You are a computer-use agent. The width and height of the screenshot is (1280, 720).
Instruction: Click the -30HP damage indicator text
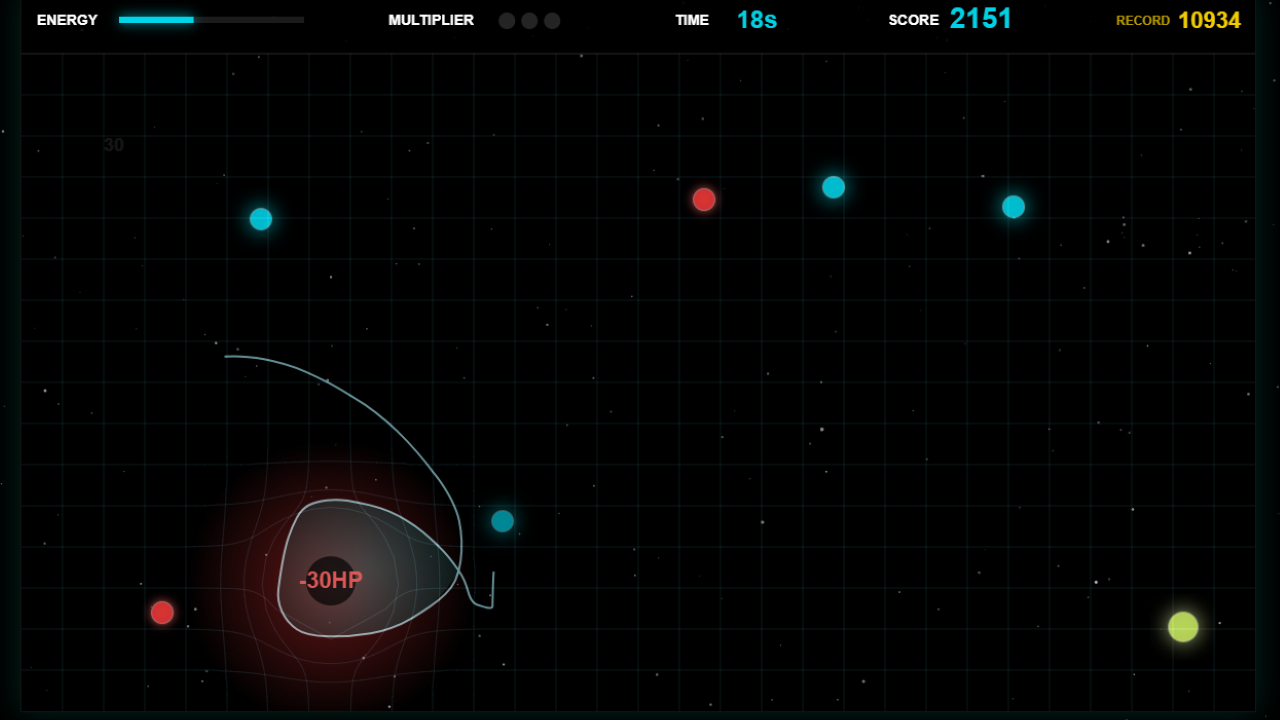point(329,579)
